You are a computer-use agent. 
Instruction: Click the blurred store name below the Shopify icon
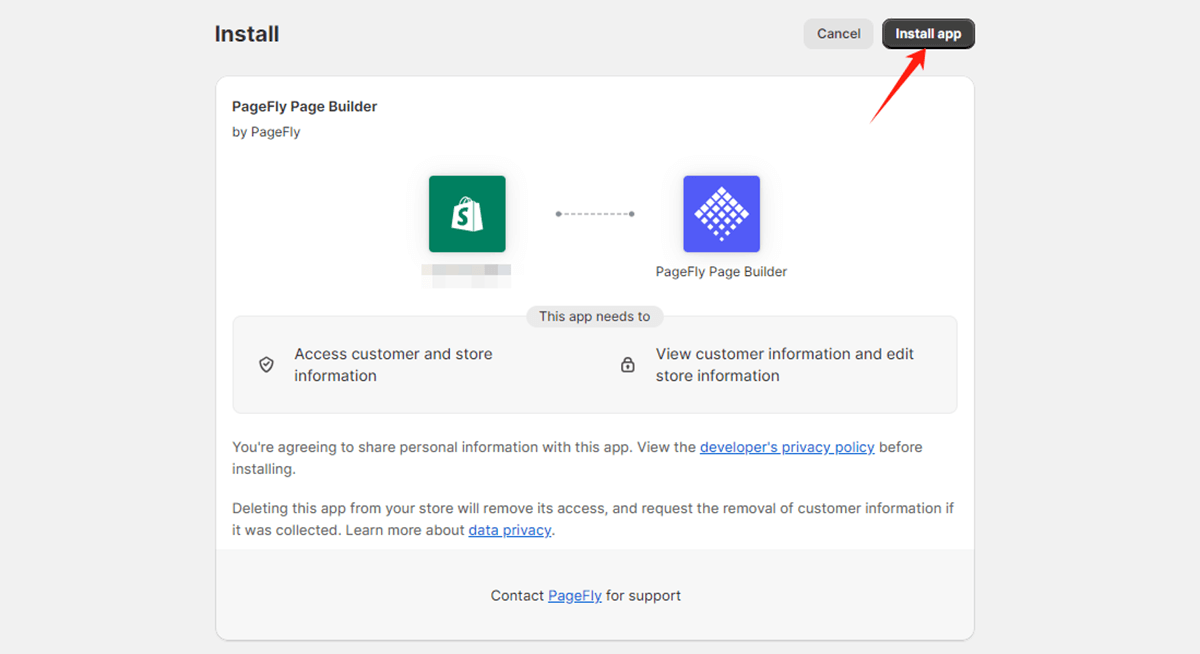(x=467, y=270)
